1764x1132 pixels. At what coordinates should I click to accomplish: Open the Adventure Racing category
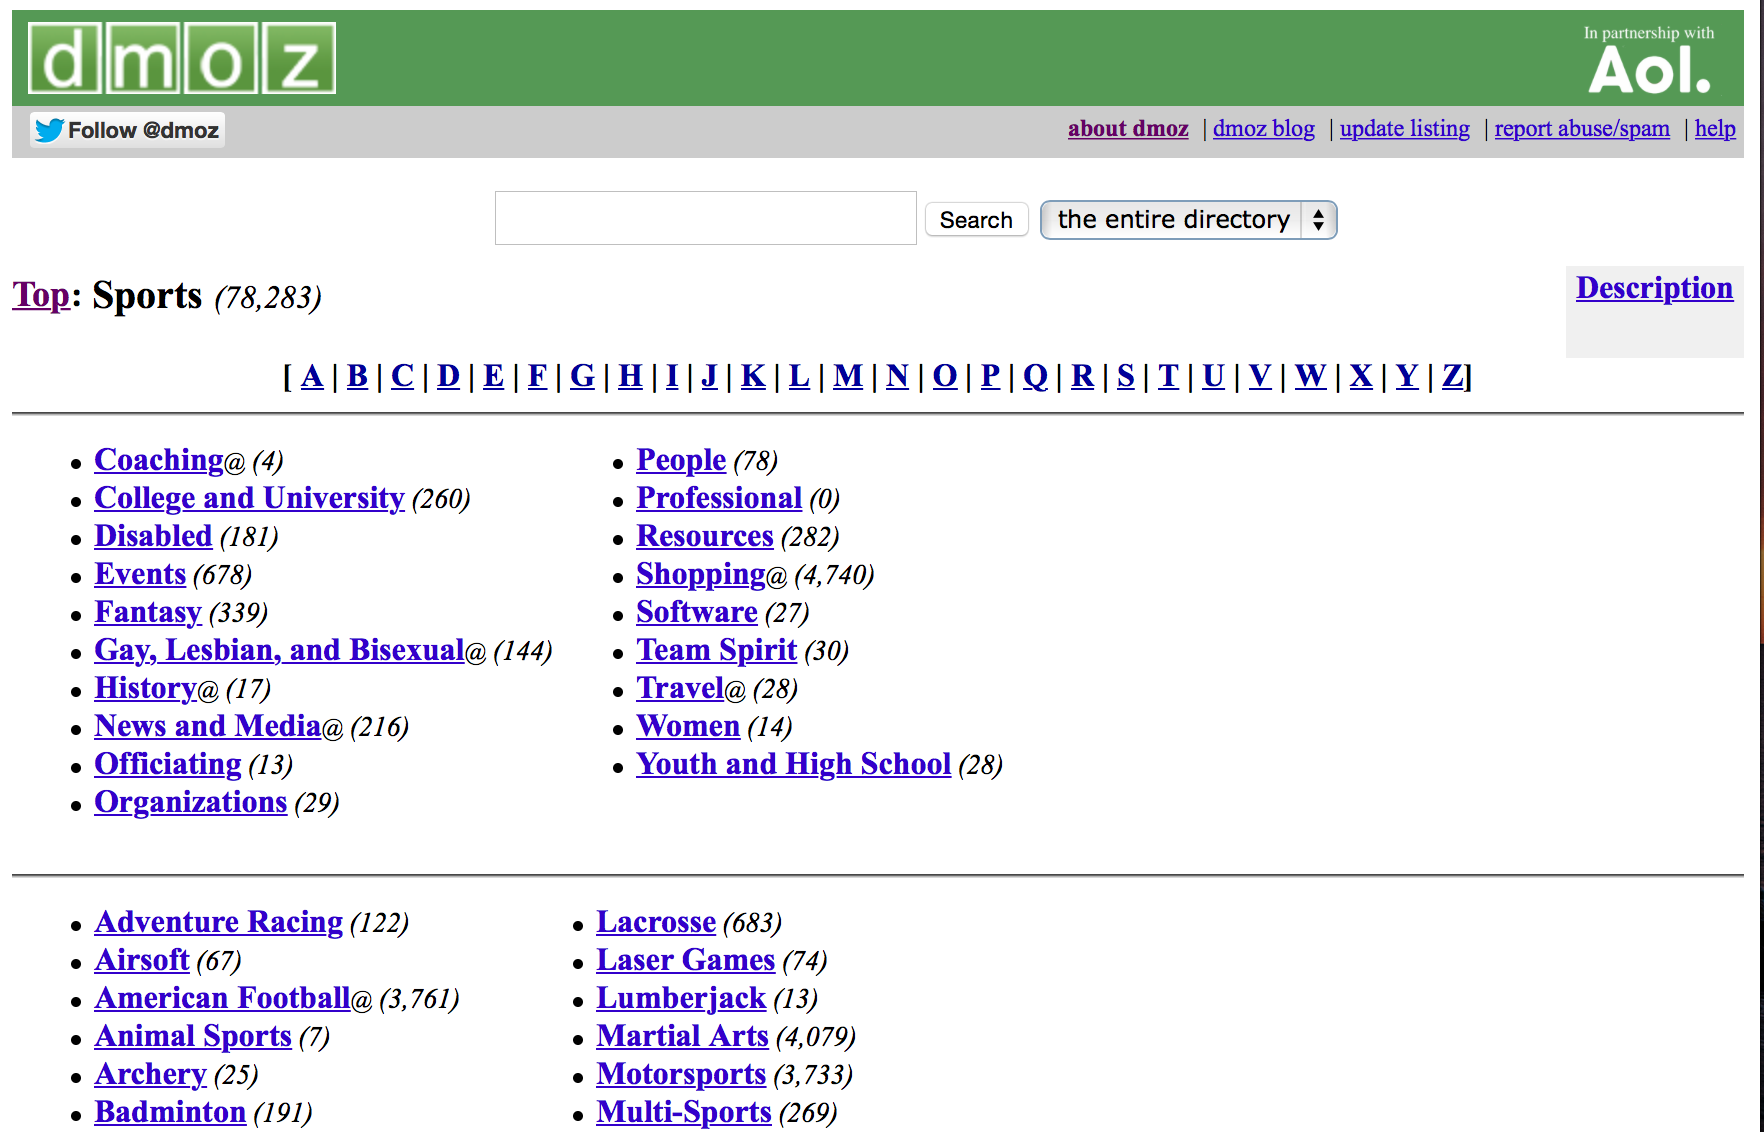click(x=218, y=922)
